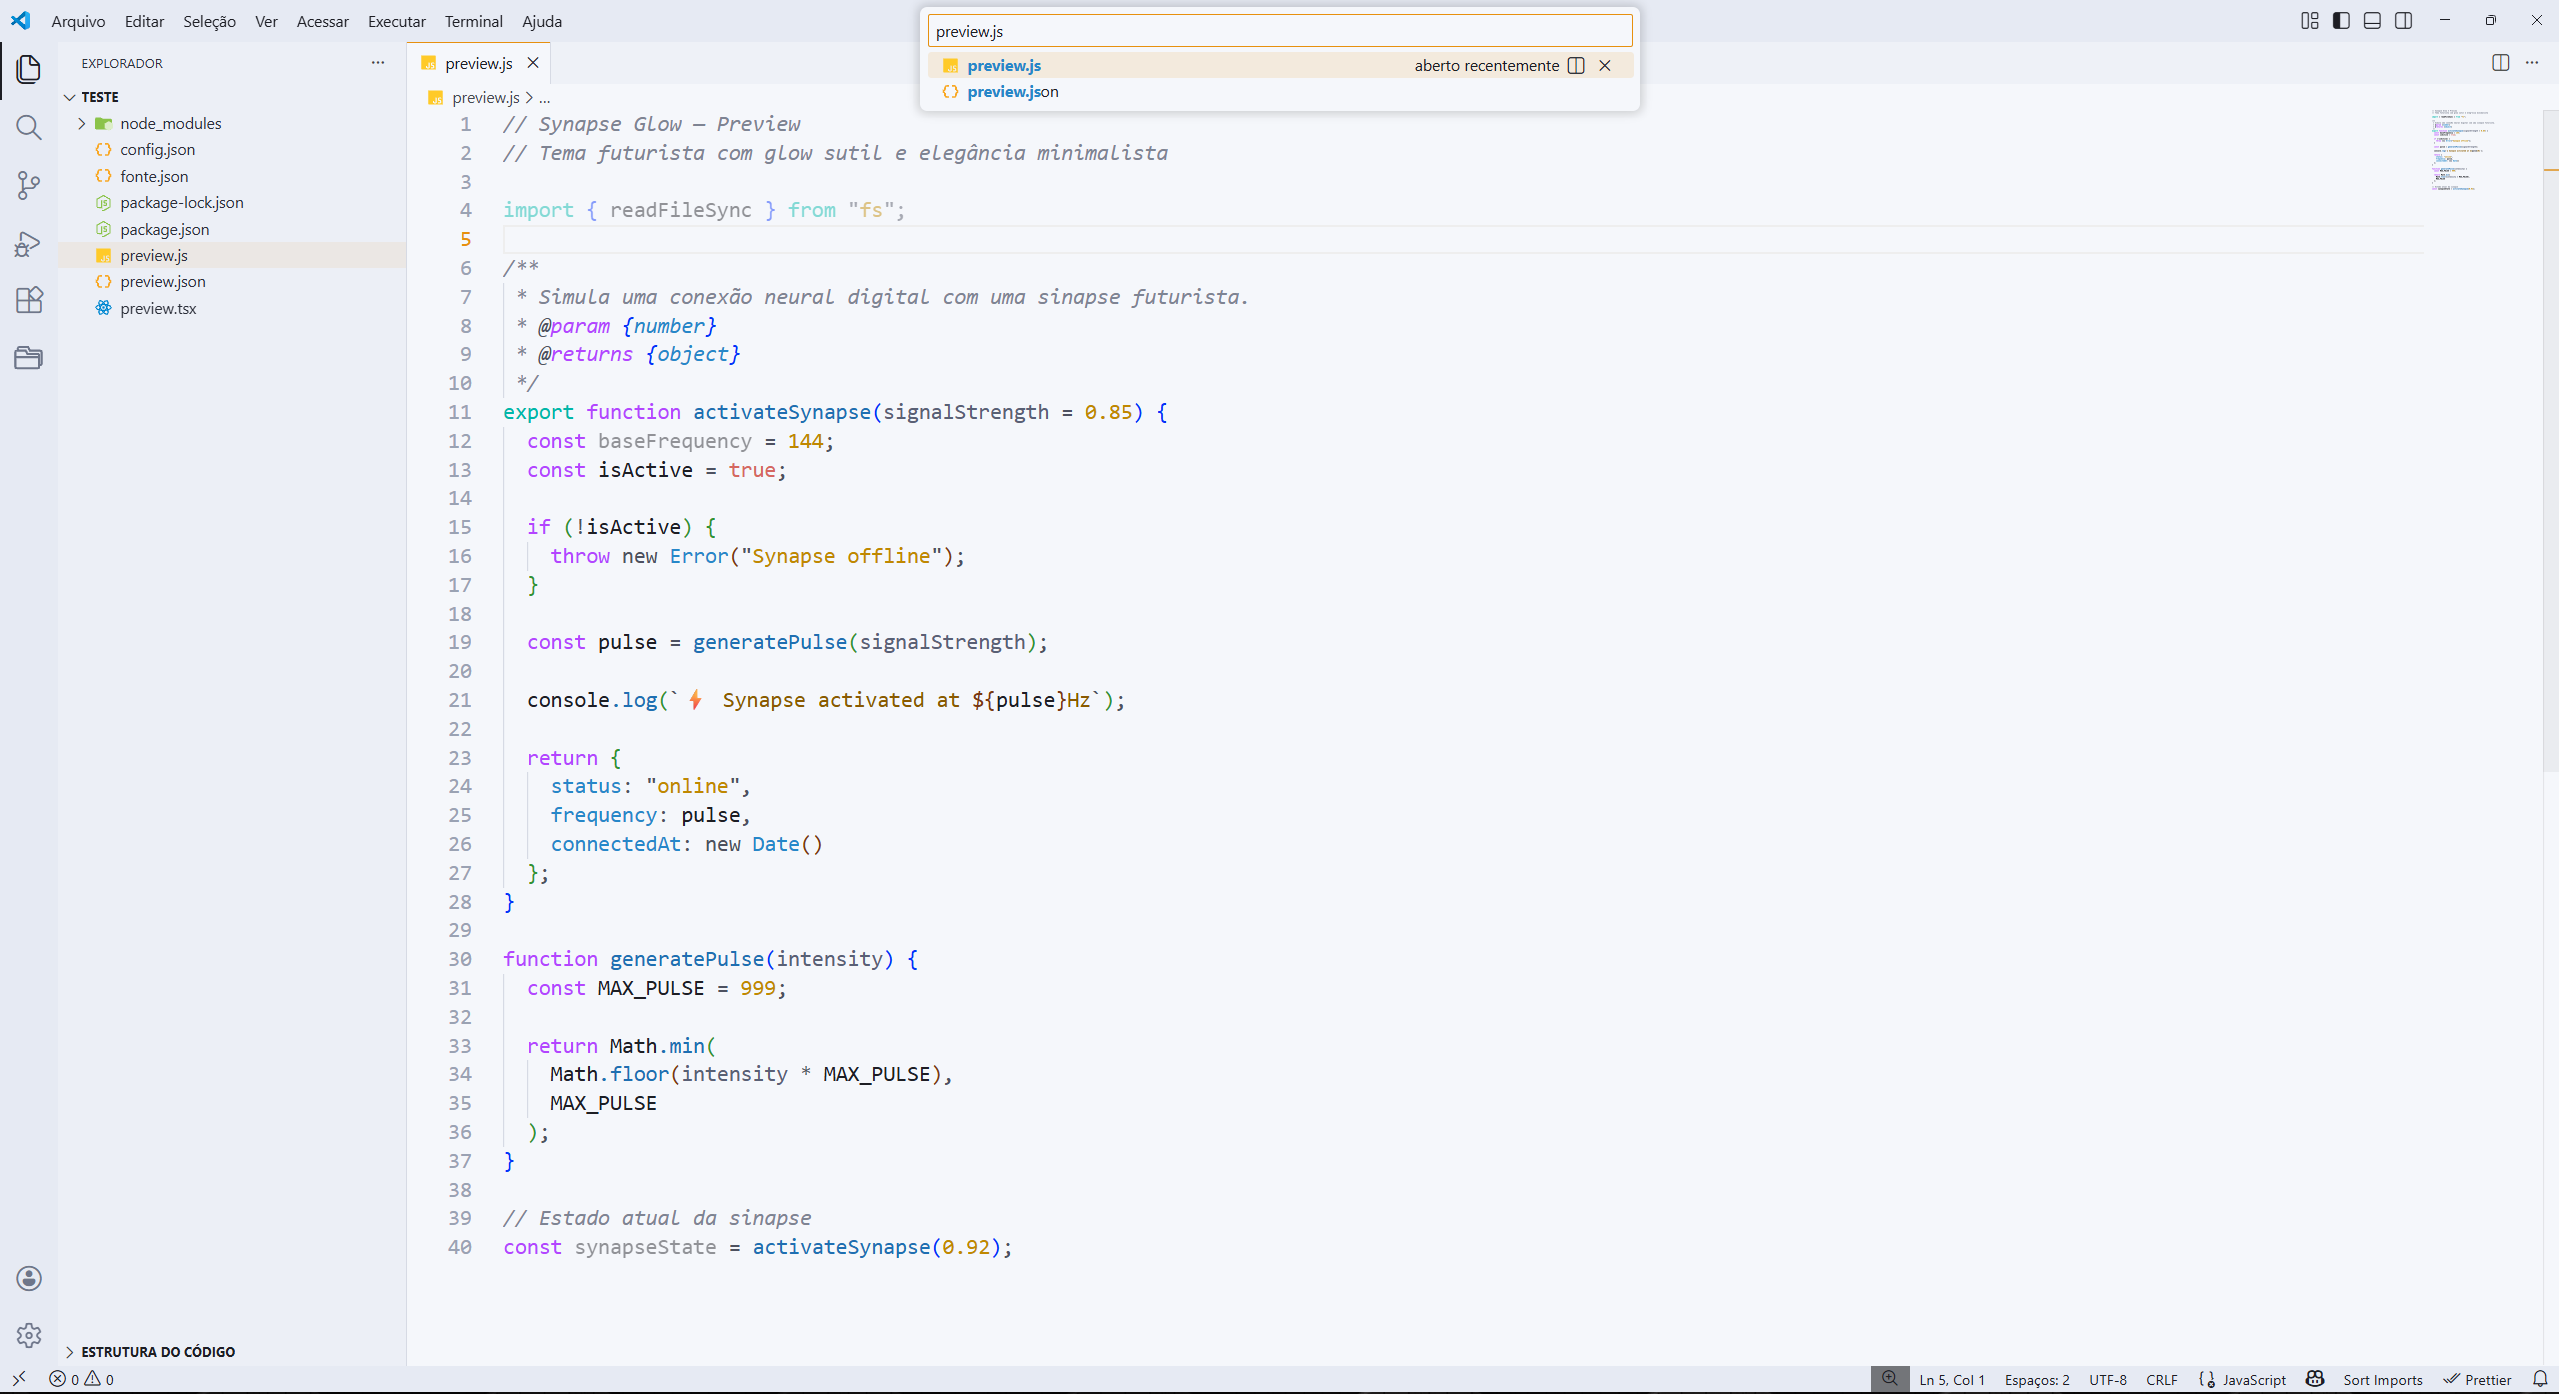Open the Run and Debug view

[x=28, y=243]
